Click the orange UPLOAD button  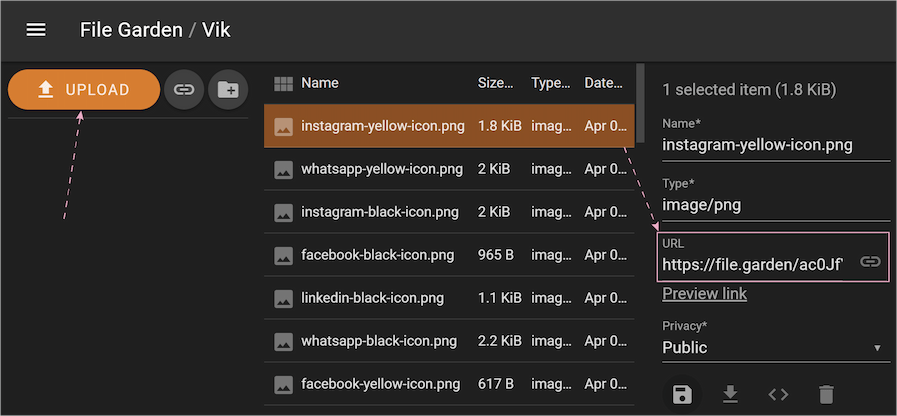click(84, 89)
